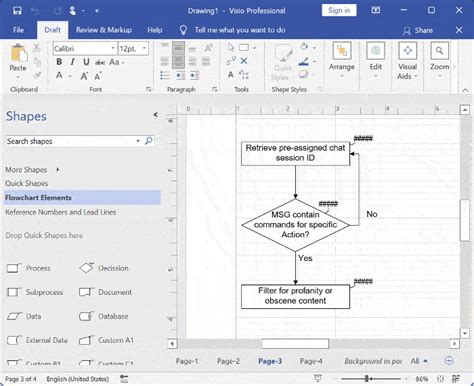Click the Connector tool icon
This screenshot has width=474, height=386.
click(x=231, y=61)
